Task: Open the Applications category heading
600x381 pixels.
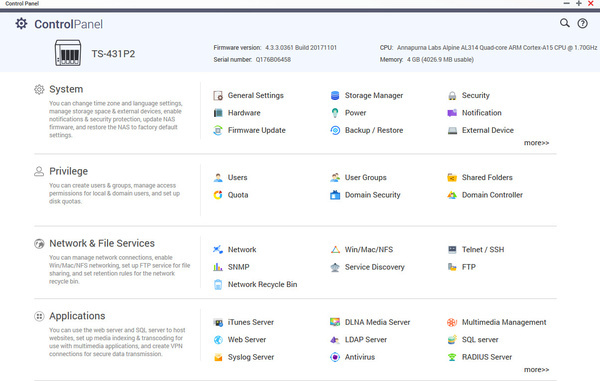Action: coord(77,316)
